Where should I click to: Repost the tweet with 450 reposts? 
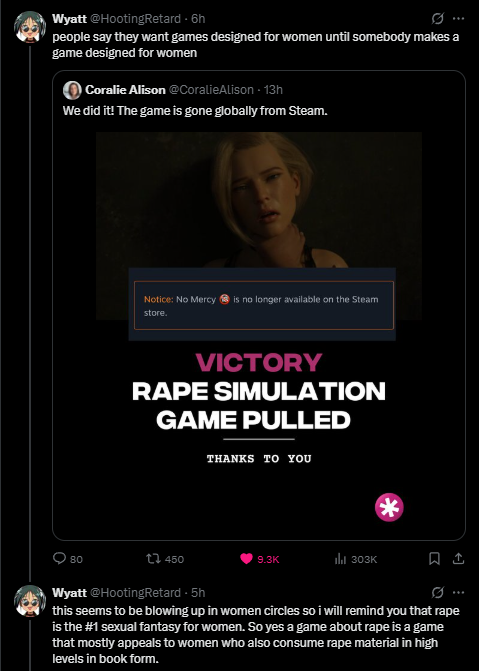point(151,558)
